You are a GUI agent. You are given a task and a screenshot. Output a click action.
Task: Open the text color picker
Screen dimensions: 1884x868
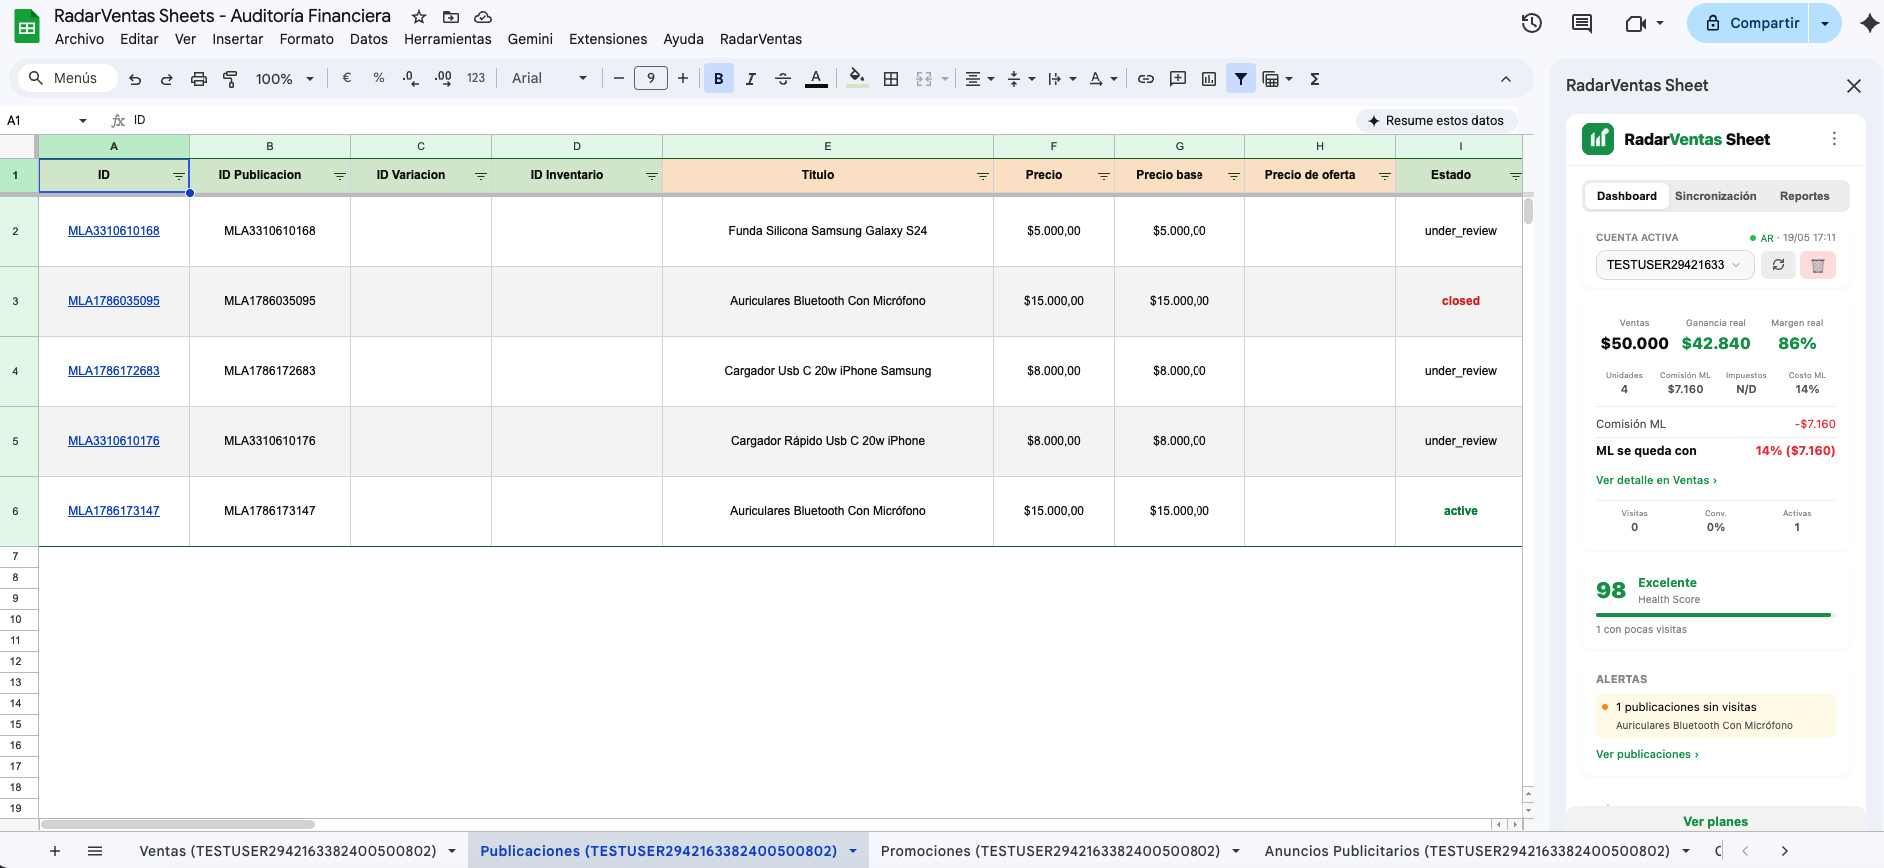click(816, 78)
